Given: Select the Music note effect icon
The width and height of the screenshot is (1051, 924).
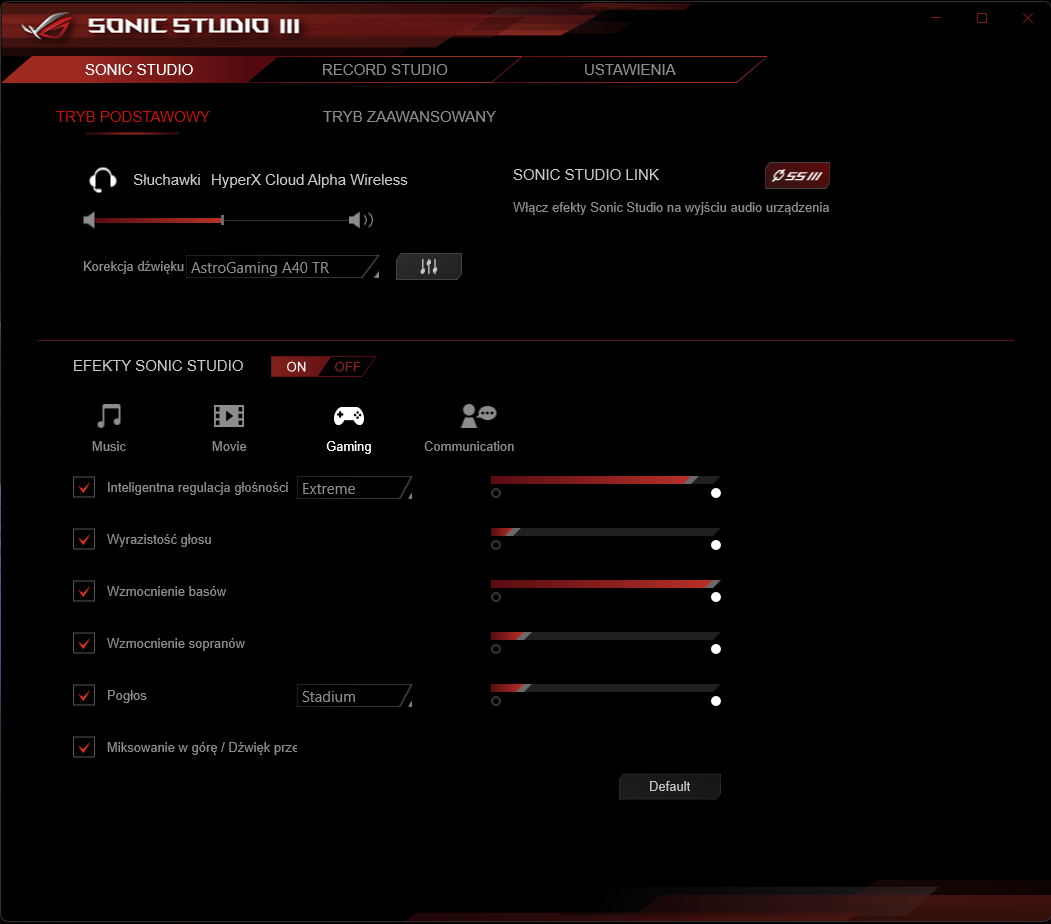Looking at the screenshot, I should point(109,416).
